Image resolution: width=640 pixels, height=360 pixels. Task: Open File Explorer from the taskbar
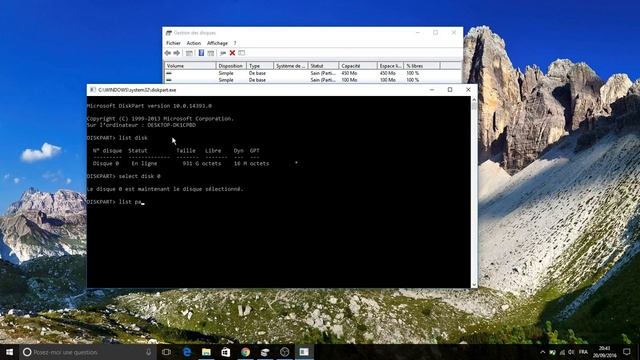(x=206, y=352)
